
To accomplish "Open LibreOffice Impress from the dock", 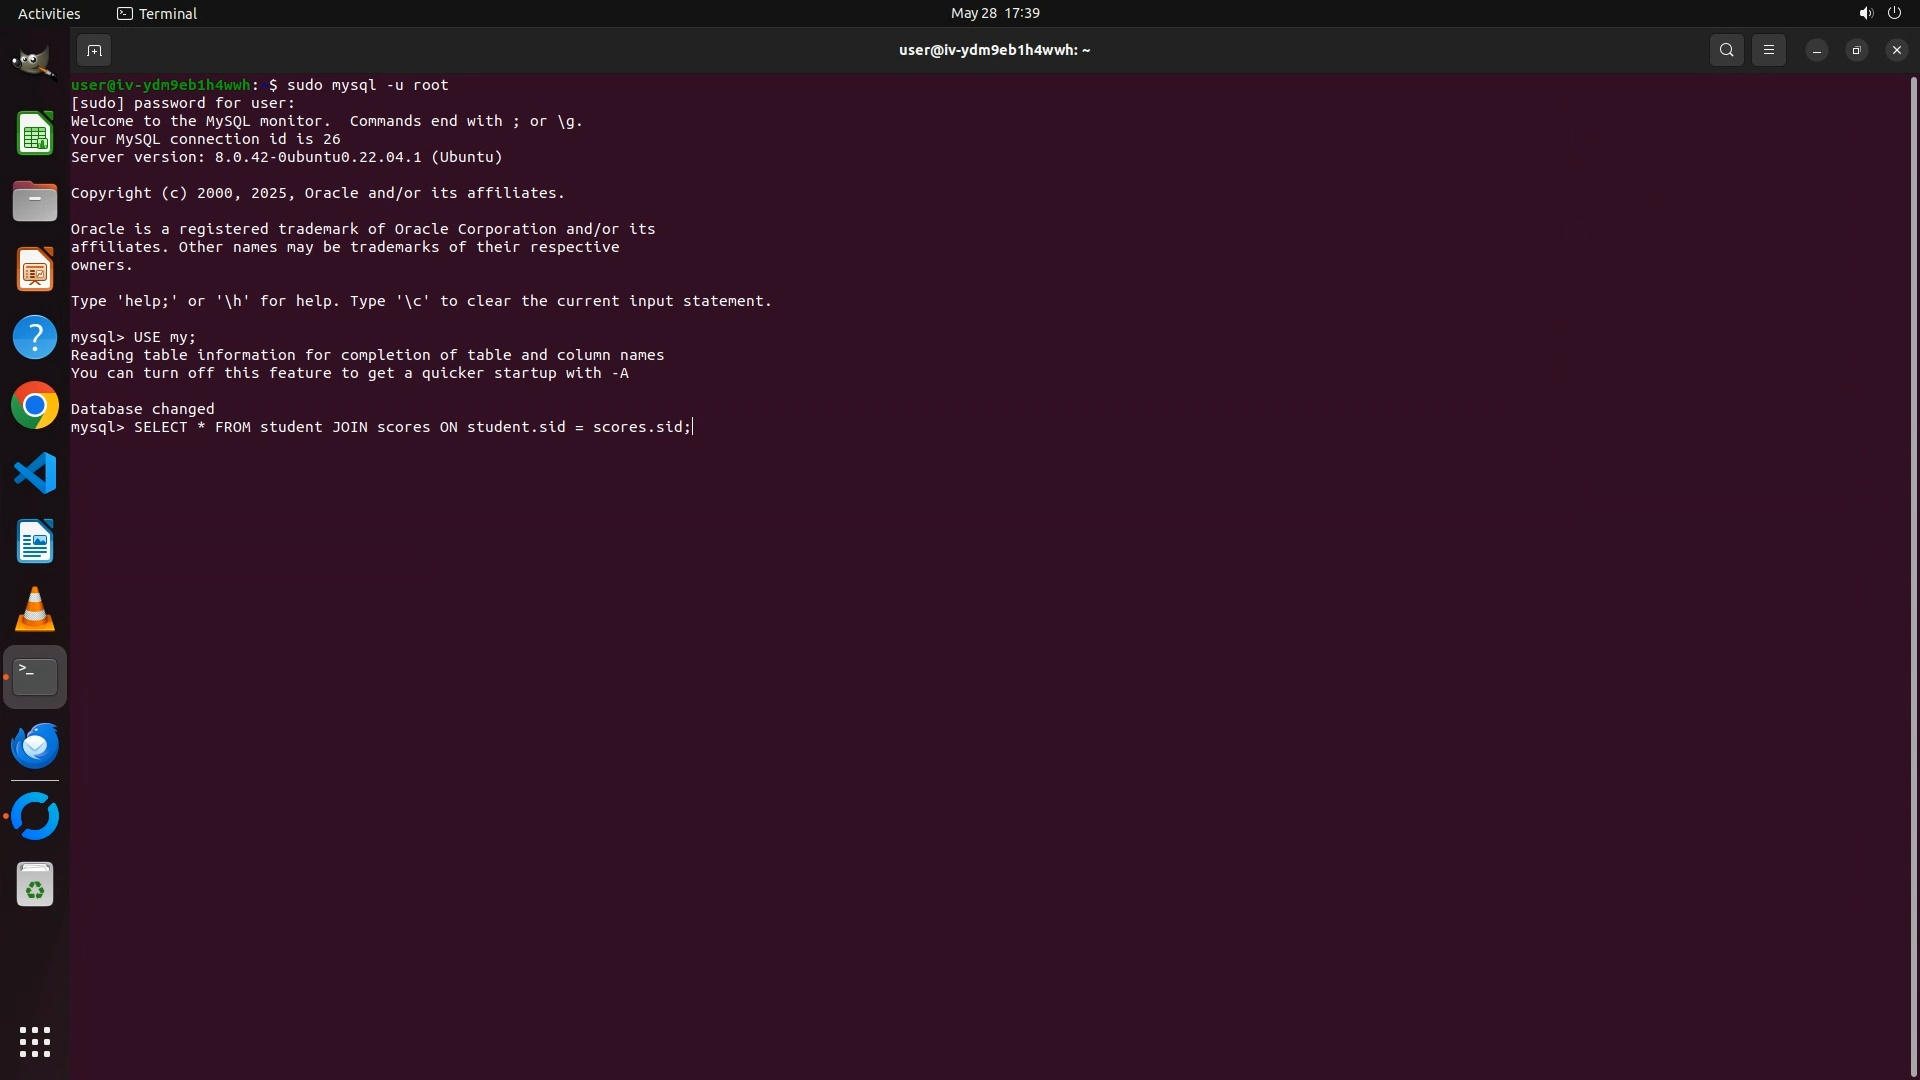I will tap(35, 270).
